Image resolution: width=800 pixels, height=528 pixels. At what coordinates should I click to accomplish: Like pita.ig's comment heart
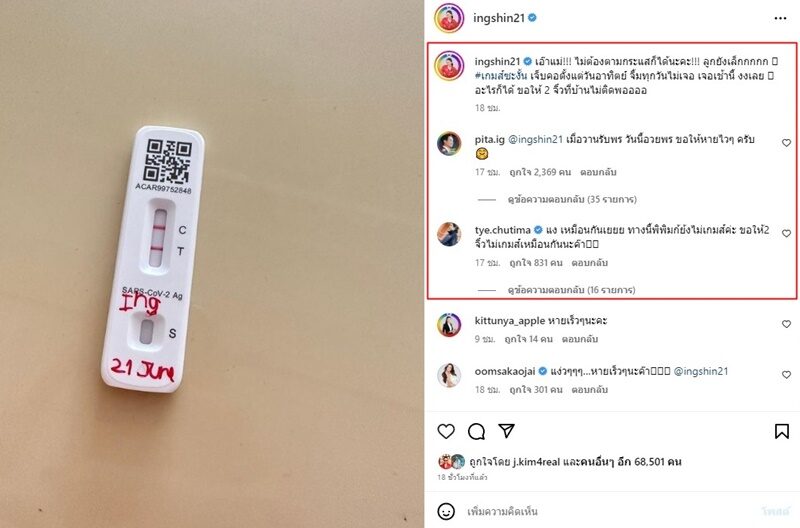click(786, 143)
